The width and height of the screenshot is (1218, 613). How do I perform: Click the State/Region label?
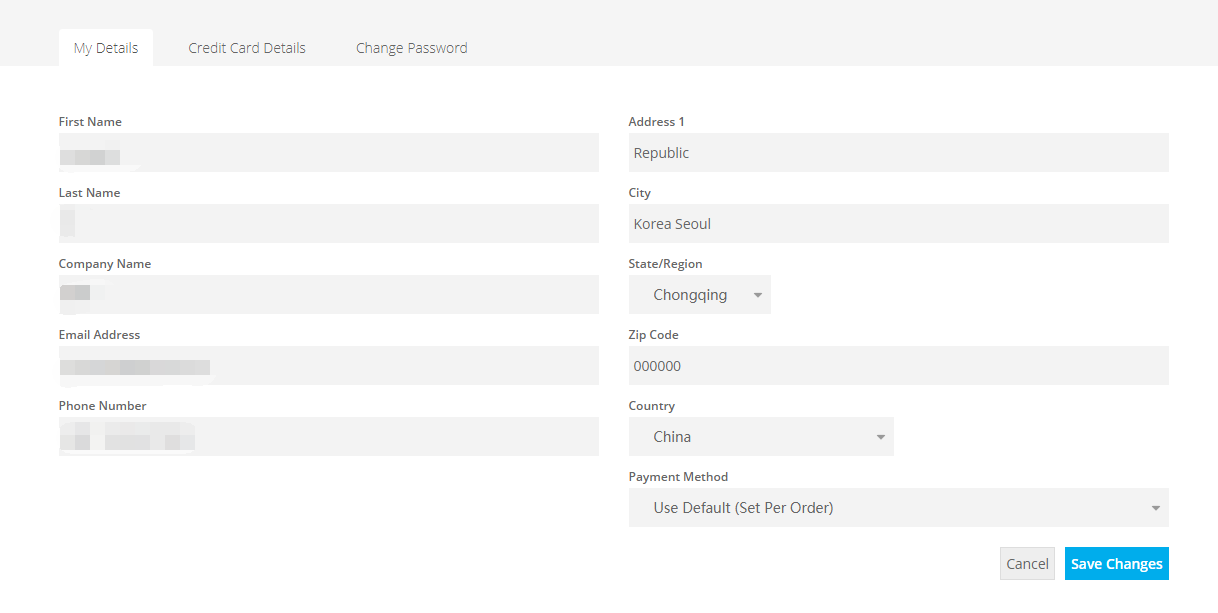click(666, 264)
